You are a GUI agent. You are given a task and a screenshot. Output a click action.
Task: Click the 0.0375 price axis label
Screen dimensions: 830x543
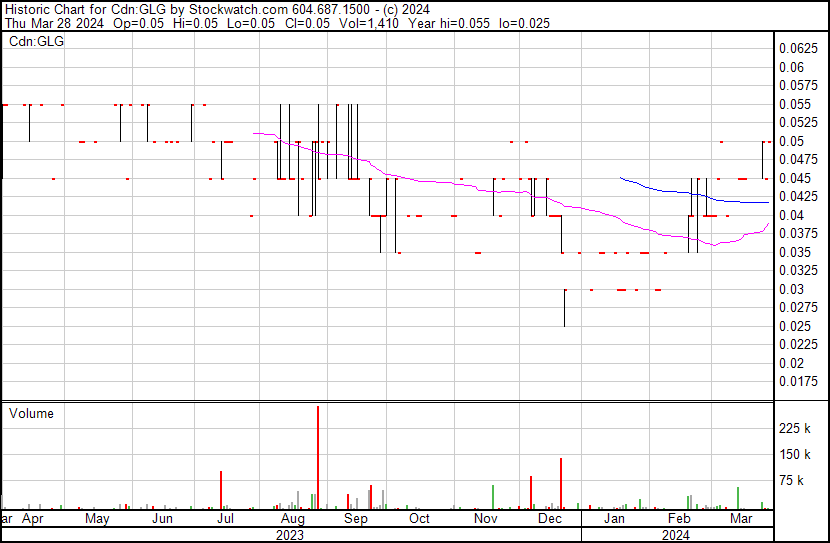[798, 233]
